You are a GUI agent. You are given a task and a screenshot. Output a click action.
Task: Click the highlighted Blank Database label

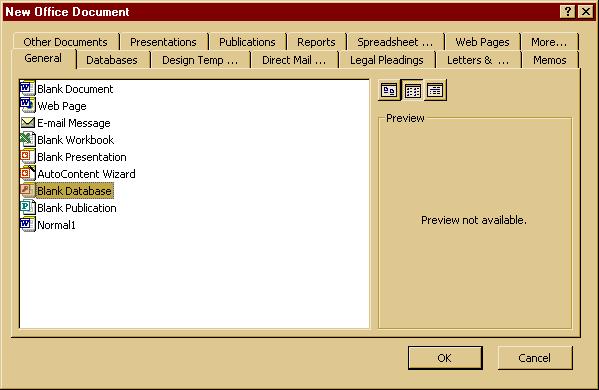(74, 191)
